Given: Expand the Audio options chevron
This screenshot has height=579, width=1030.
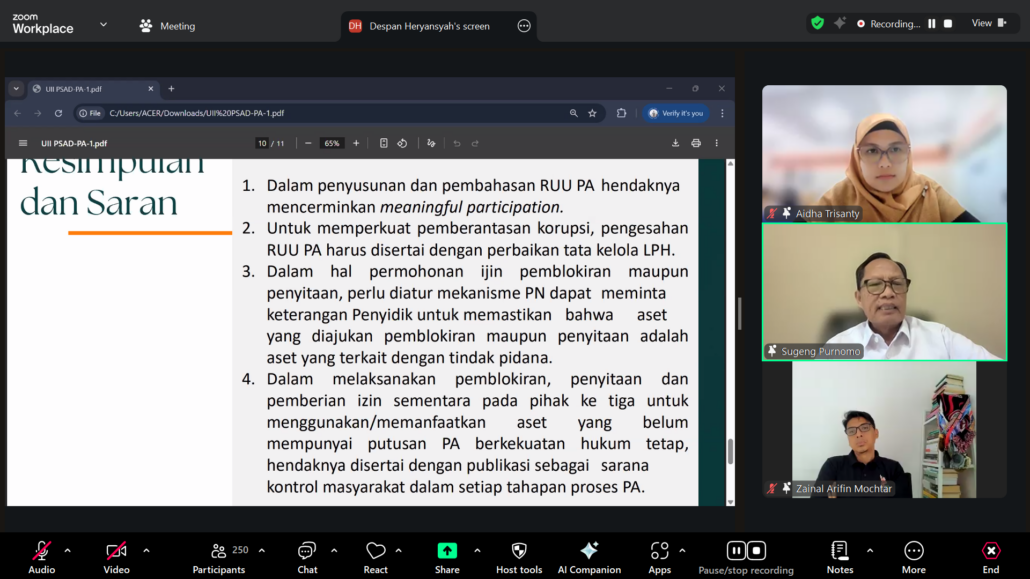Looking at the screenshot, I should click(68, 550).
